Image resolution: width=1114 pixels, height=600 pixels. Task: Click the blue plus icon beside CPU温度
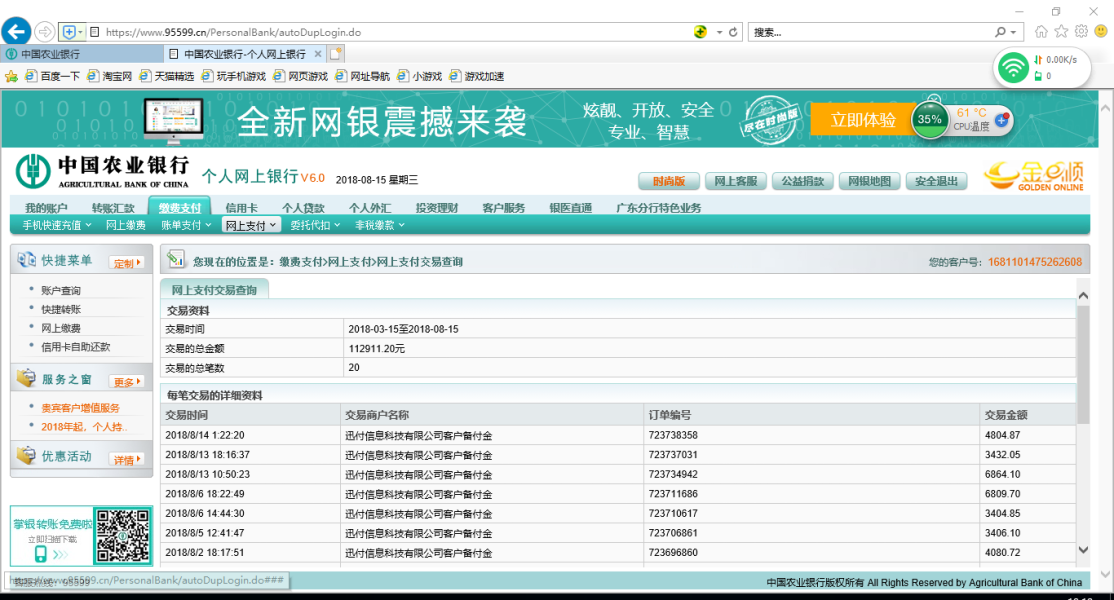1002,120
